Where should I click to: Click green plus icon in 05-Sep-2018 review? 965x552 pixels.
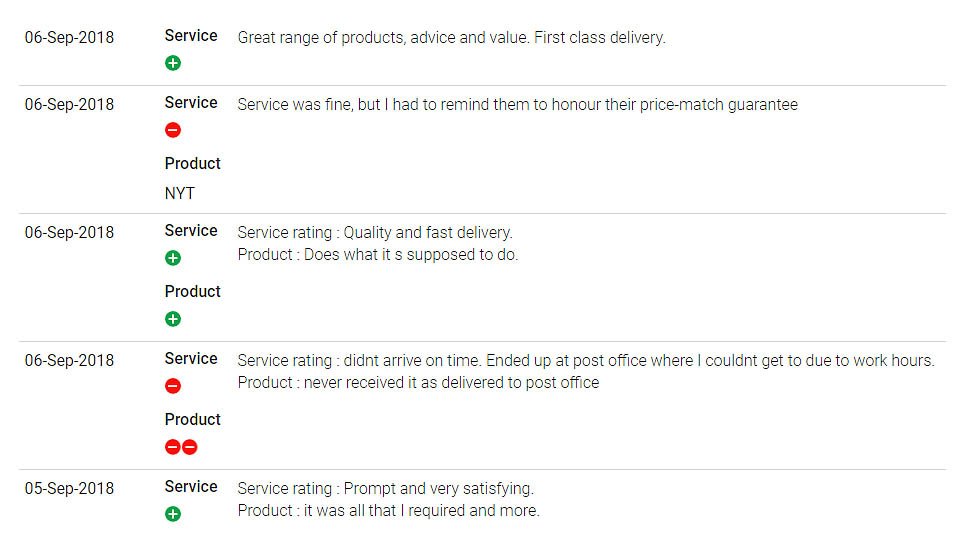173,514
